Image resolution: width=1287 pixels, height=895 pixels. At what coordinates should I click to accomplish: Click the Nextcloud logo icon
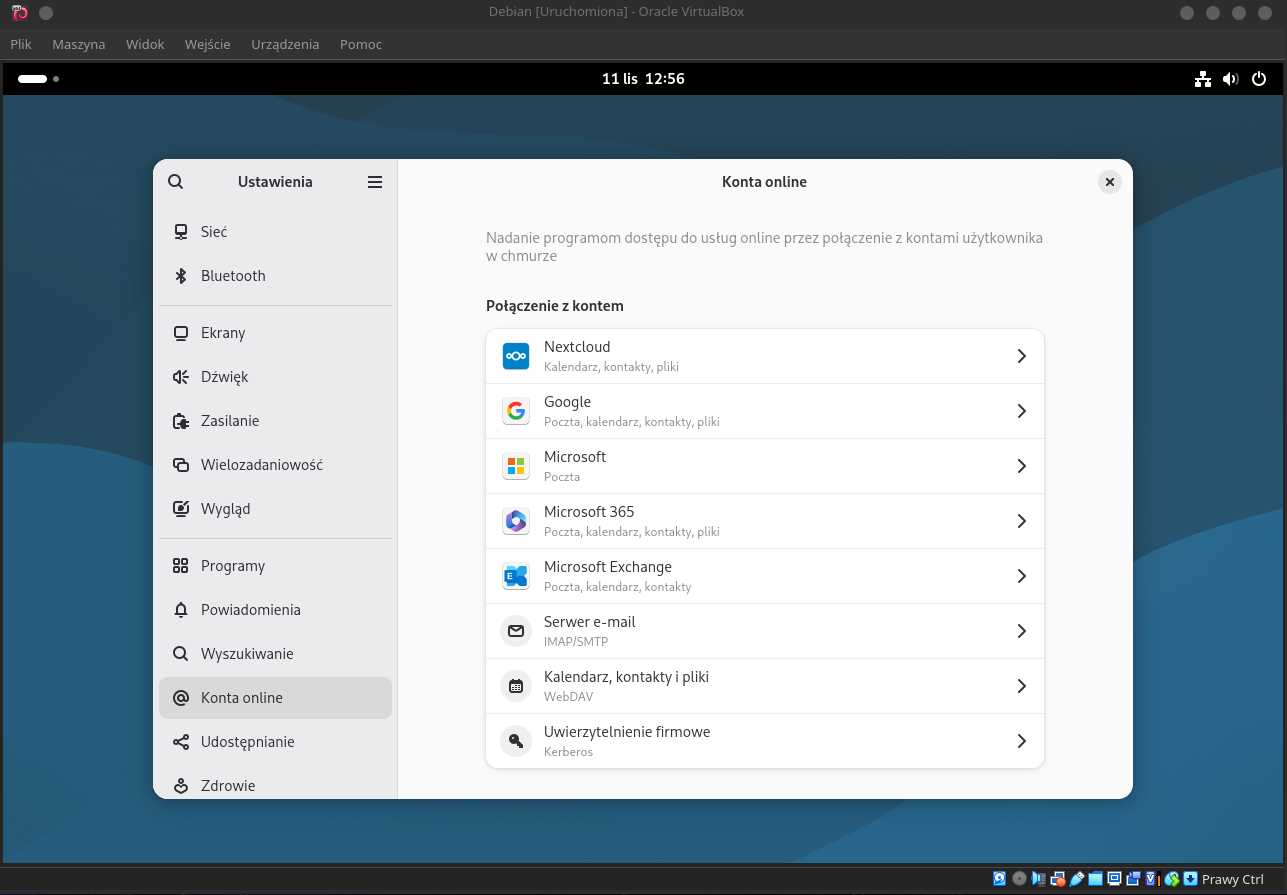coord(516,356)
